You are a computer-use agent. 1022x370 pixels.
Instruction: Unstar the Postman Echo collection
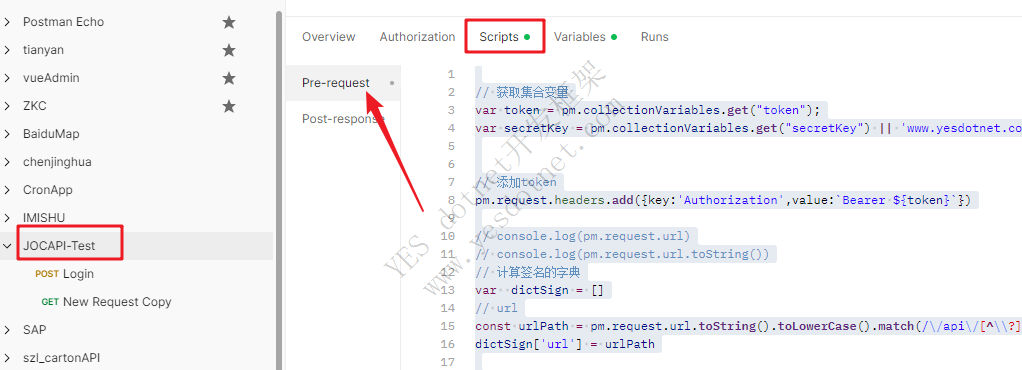click(x=229, y=22)
